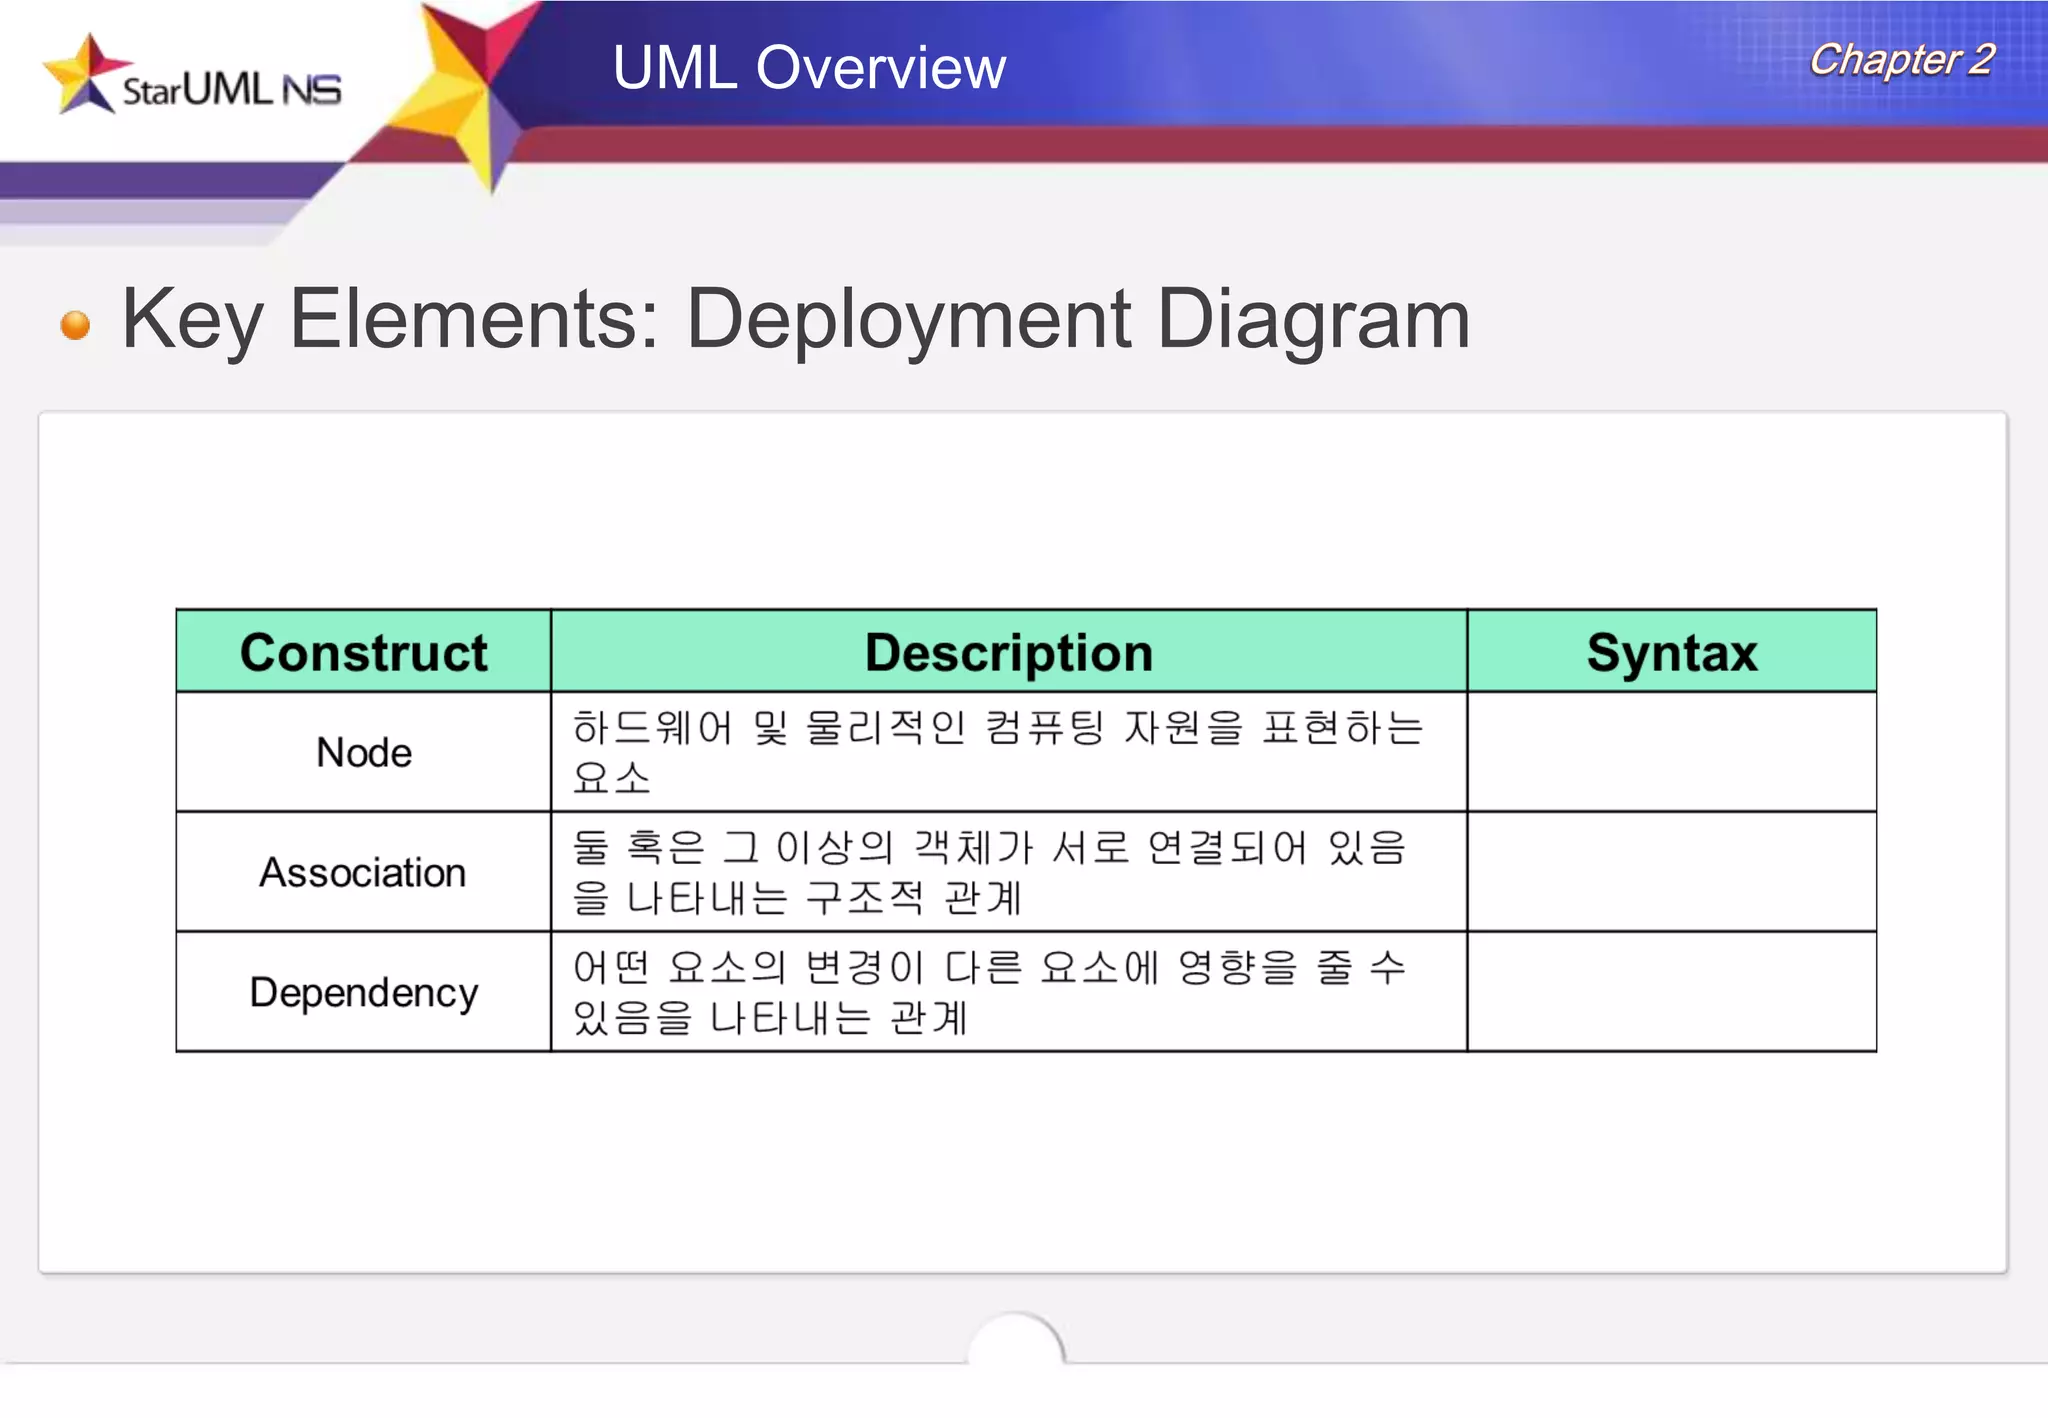
Task: Select the "Construct" column header
Action: click(364, 652)
